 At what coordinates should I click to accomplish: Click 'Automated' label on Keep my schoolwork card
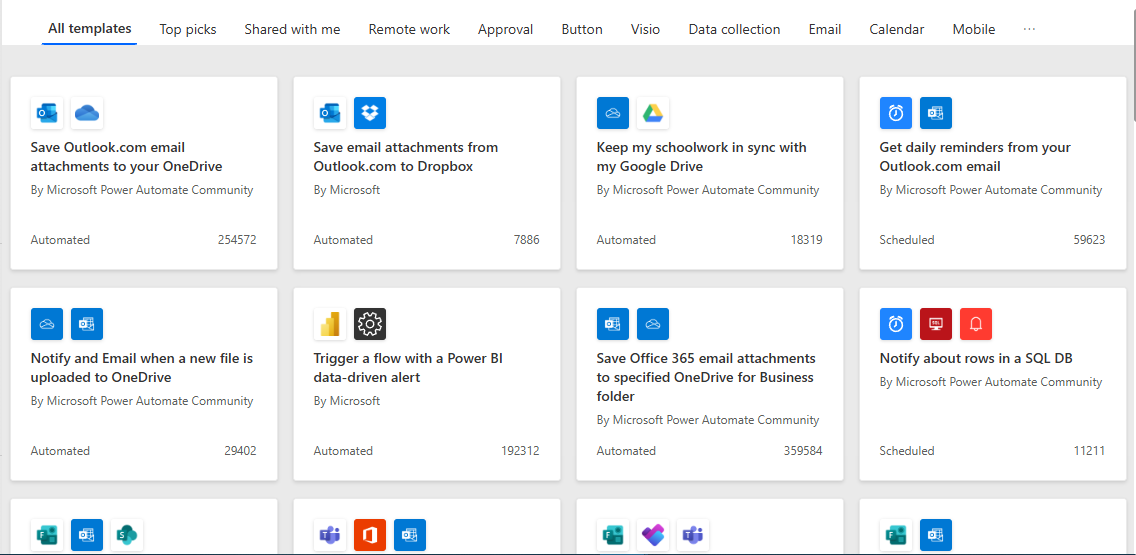[x=627, y=240]
